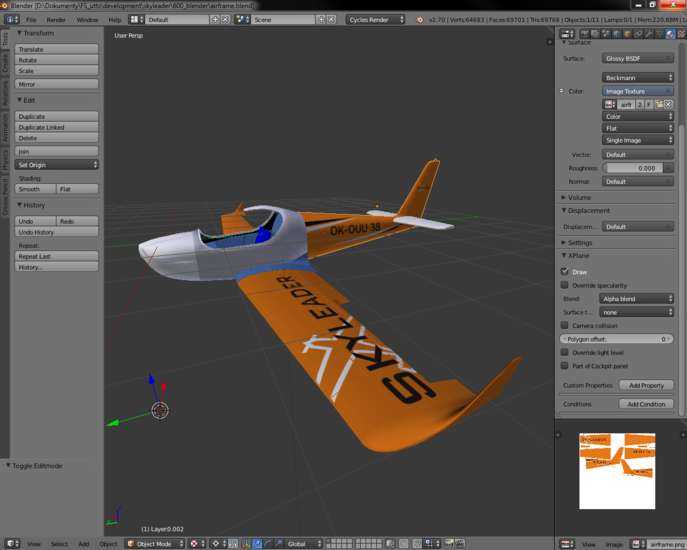Open the Beckmann distribution dropdown
The image size is (687, 550).
click(x=637, y=78)
